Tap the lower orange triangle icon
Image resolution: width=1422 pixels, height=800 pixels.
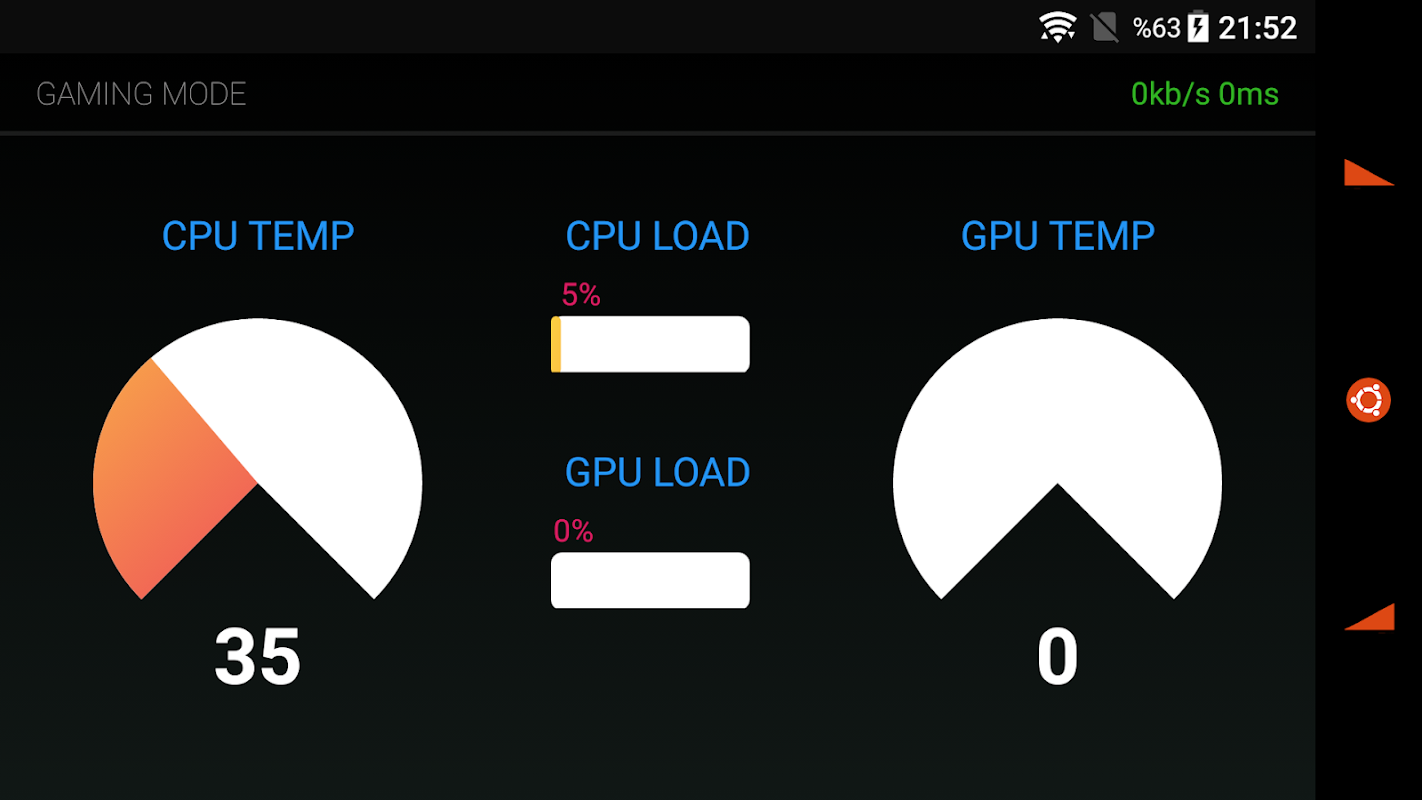[1369, 617]
